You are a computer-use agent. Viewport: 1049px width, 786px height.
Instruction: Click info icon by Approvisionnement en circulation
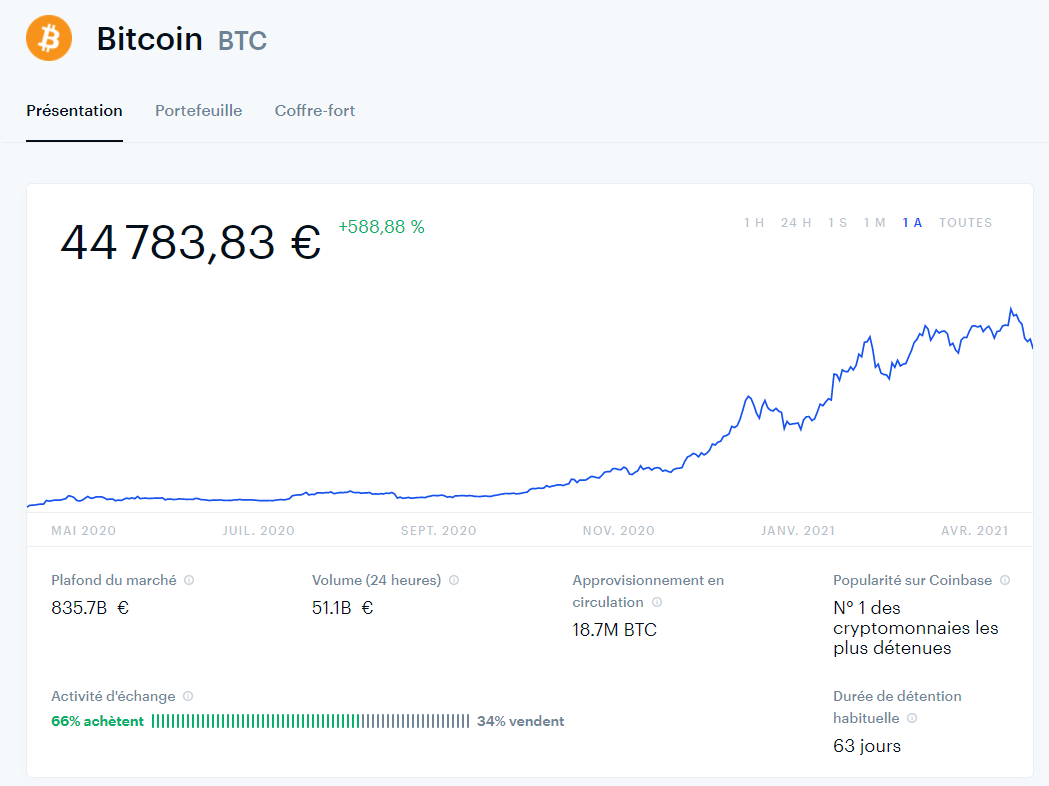coord(657,602)
